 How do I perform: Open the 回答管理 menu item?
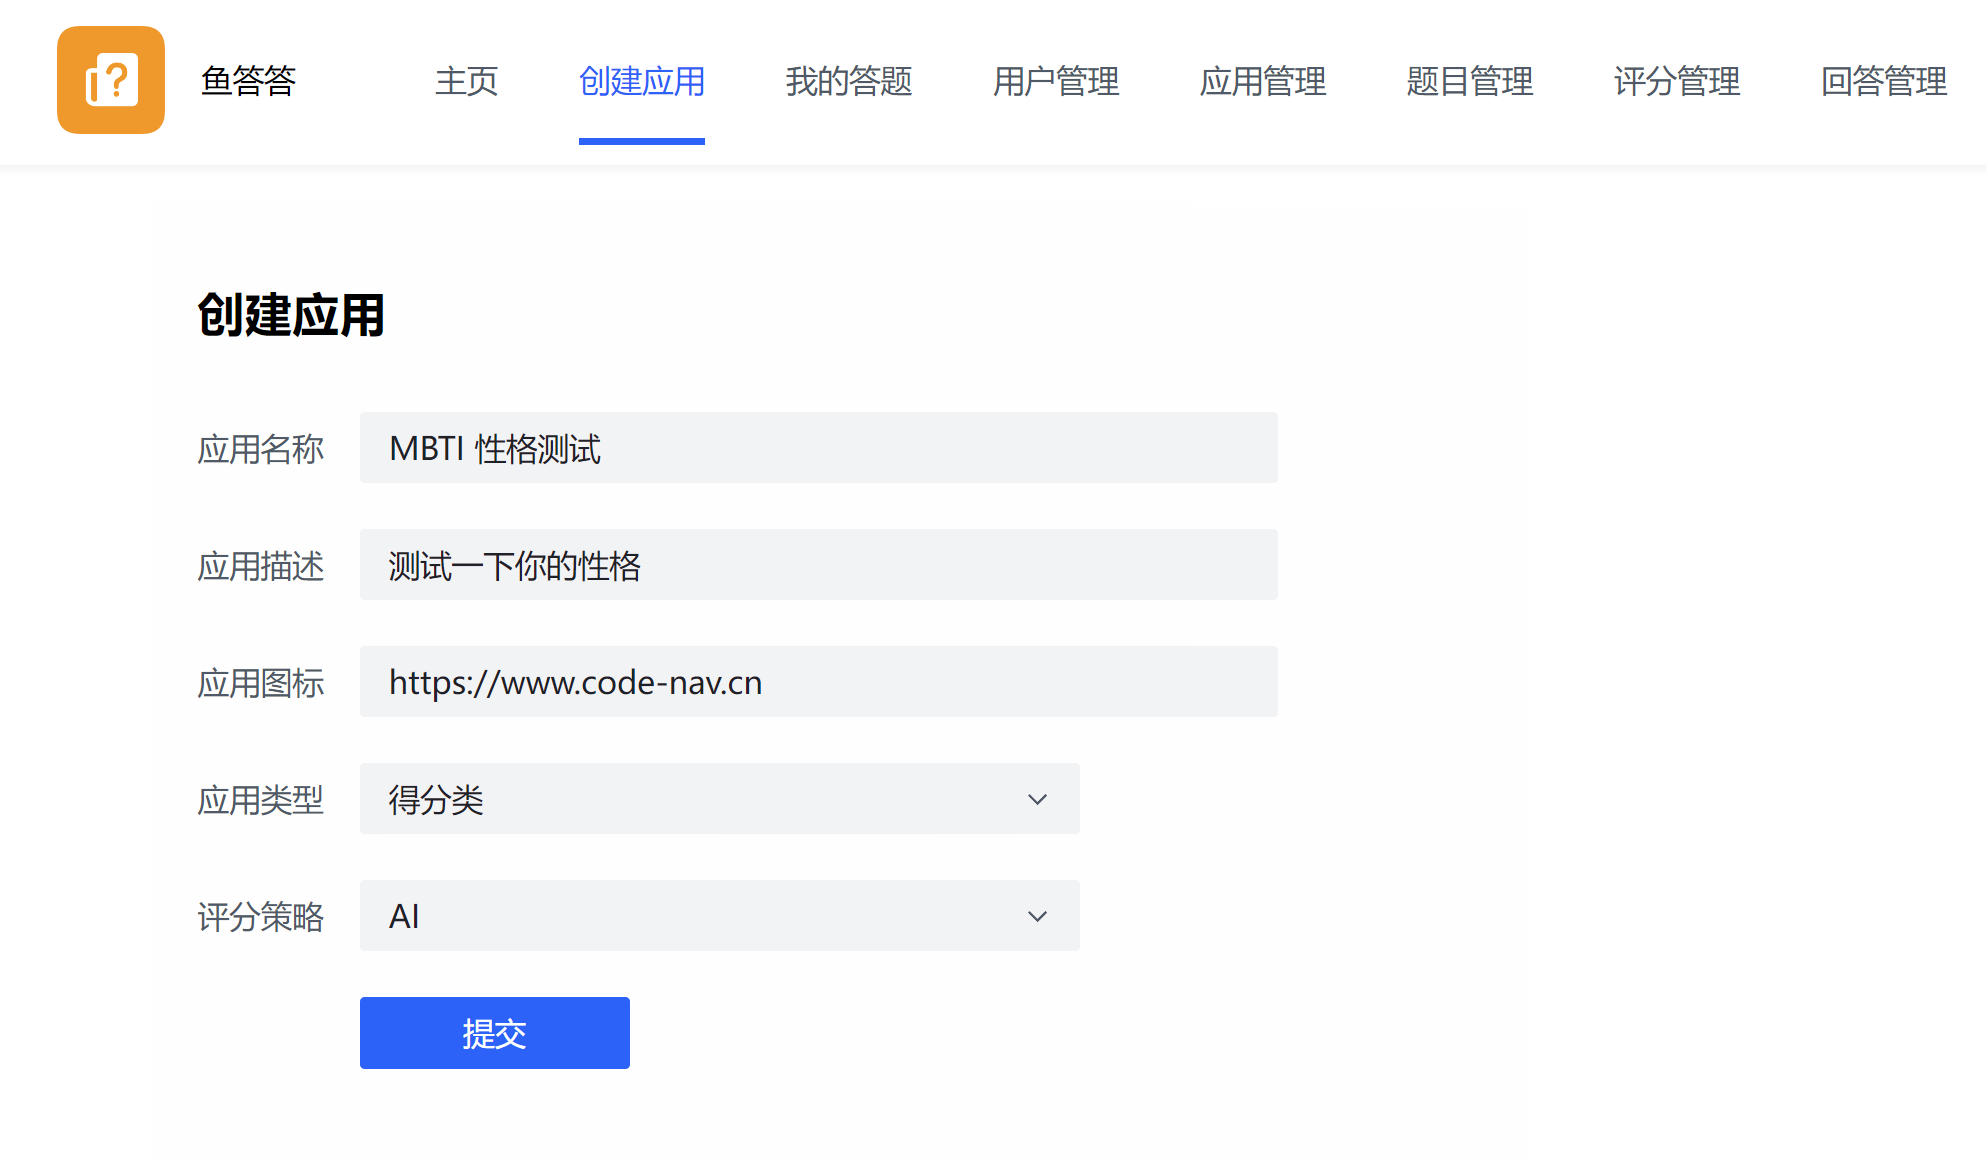[x=1883, y=81]
